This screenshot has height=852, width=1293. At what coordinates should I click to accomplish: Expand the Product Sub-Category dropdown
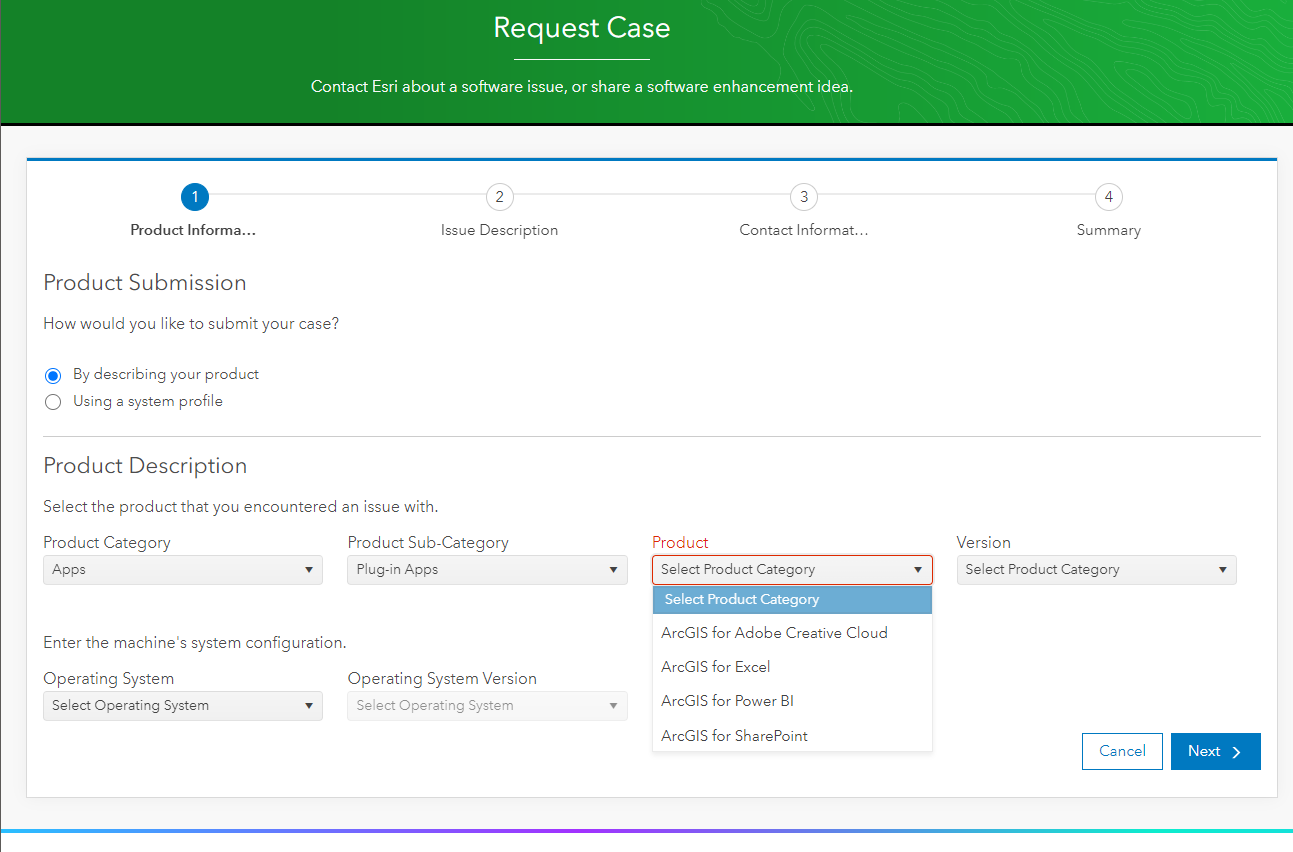[487, 570]
